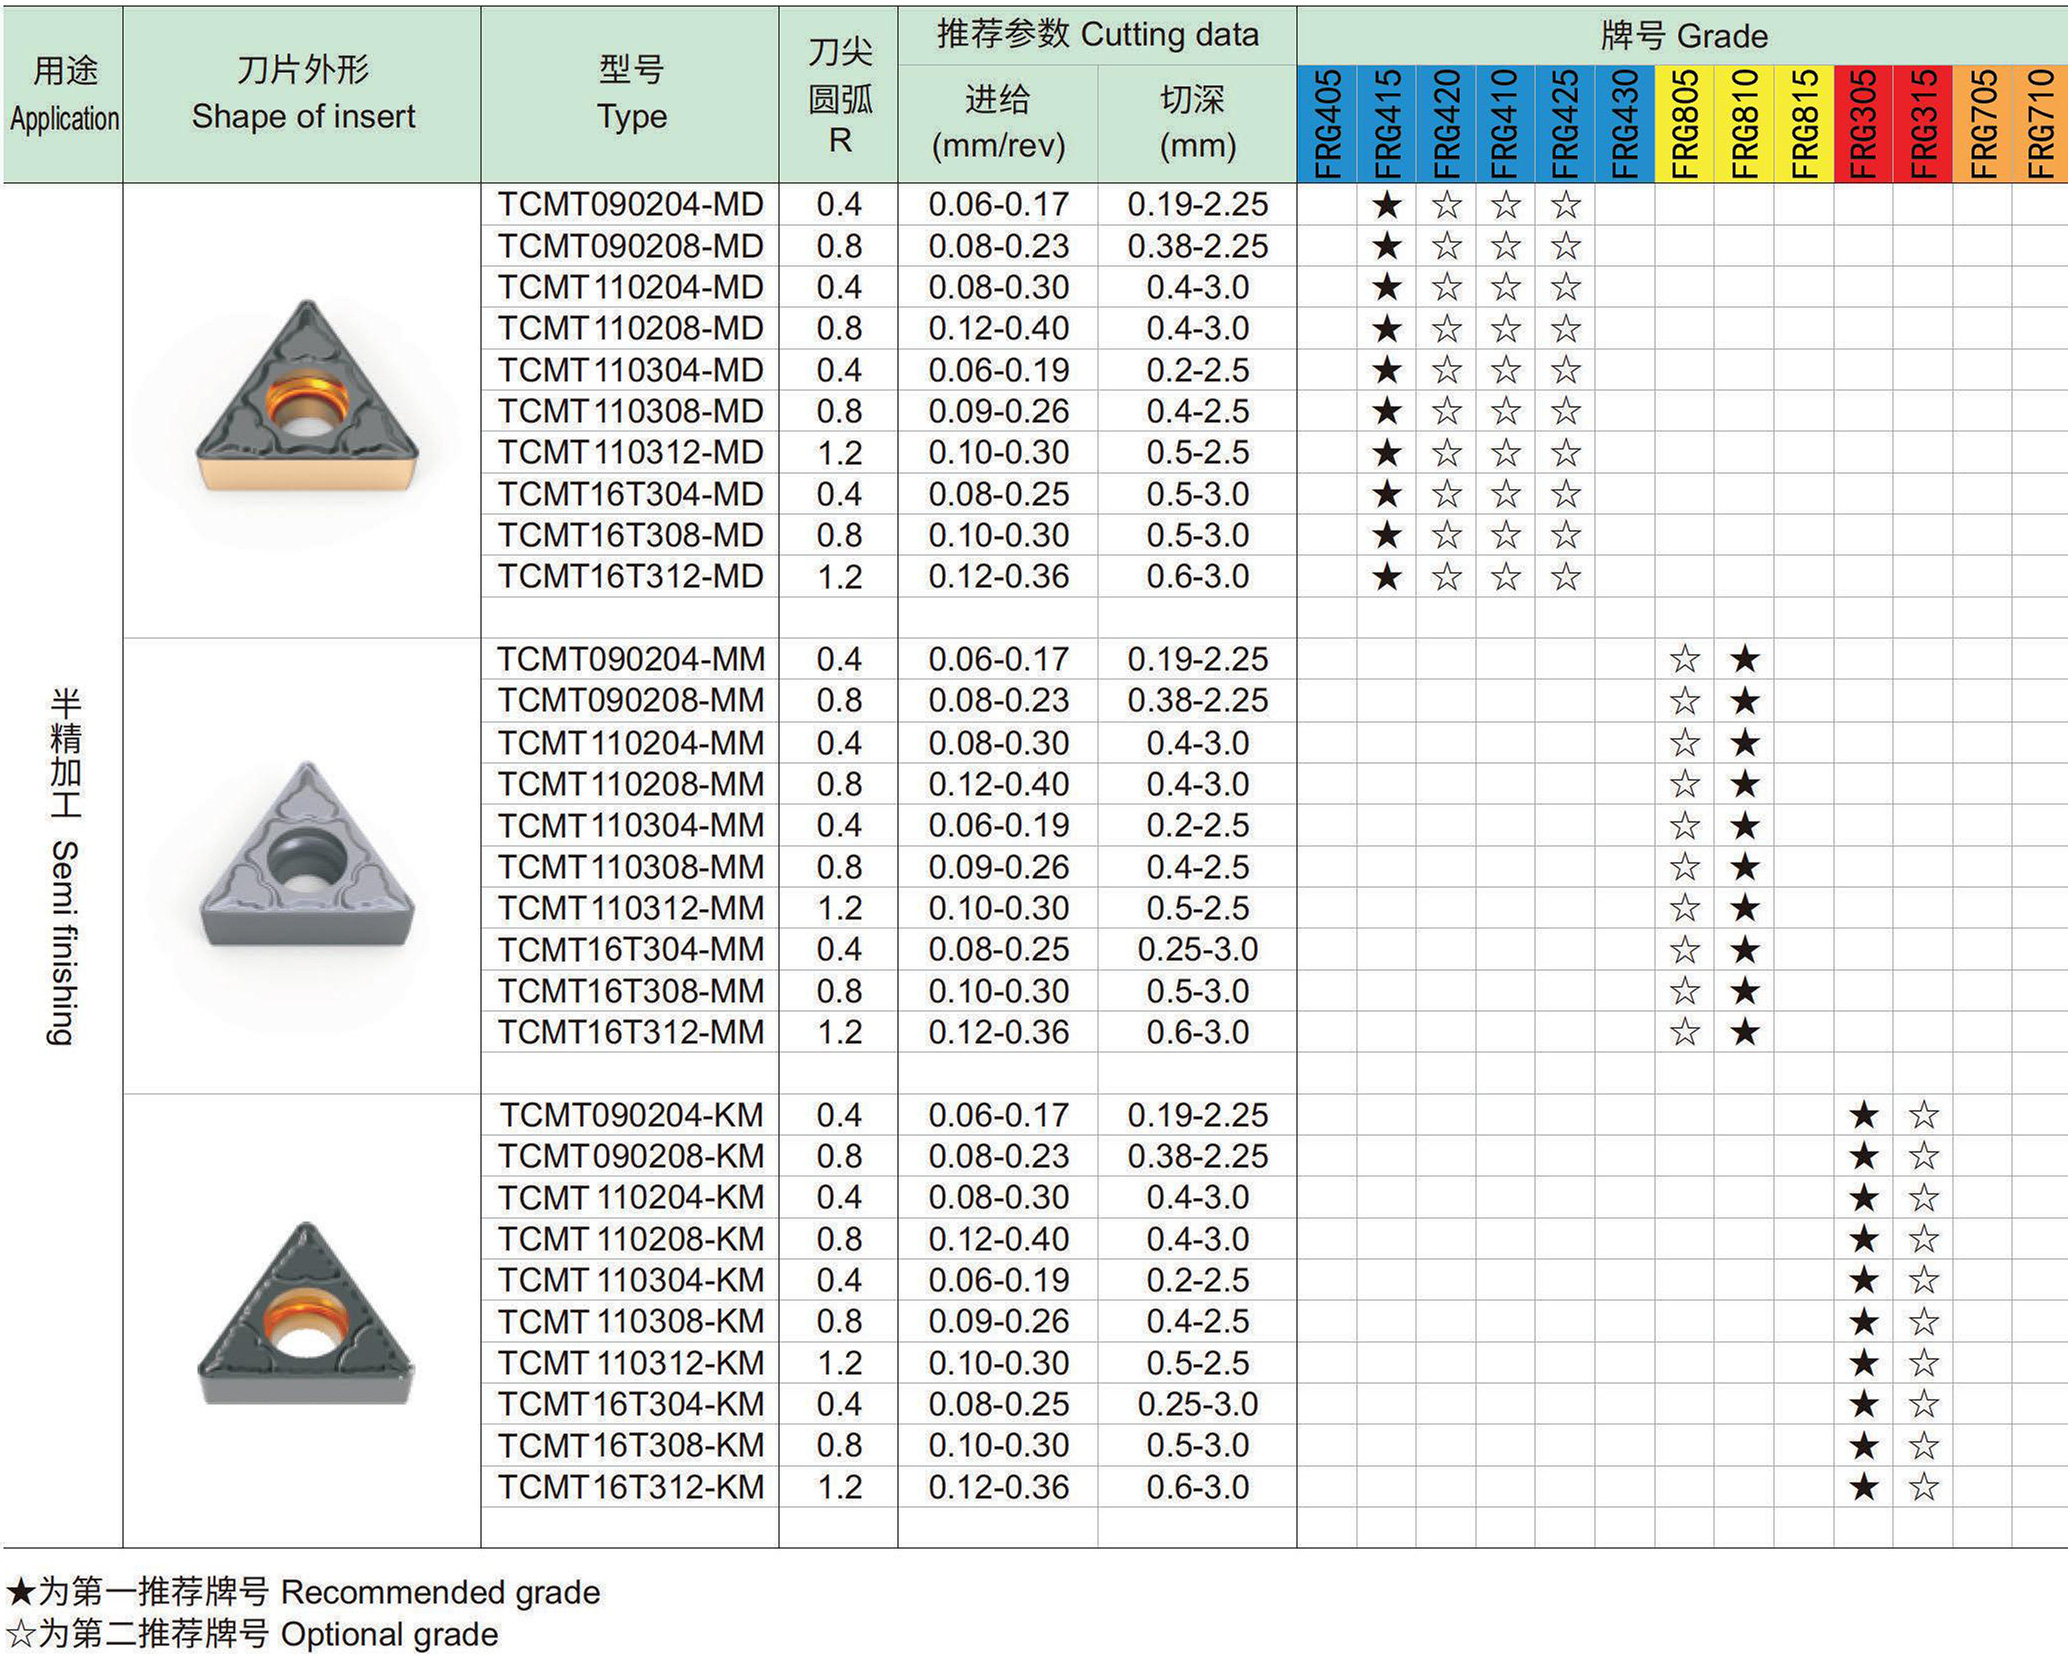Click the Cutting data column header
This screenshot has height=1654, width=2068.
tap(1097, 36)
